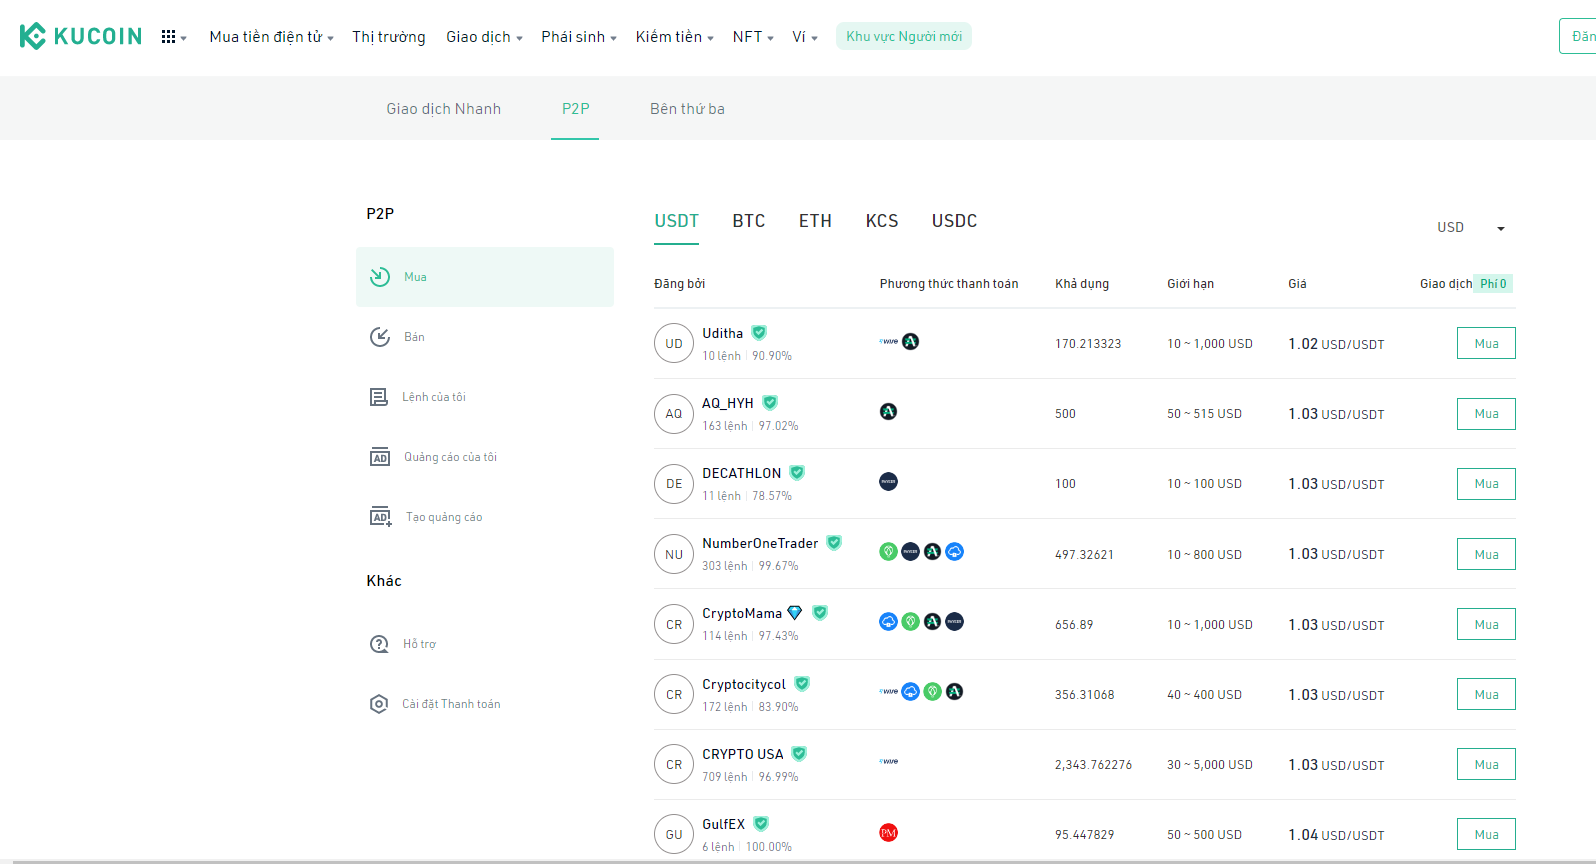Click the Lệnh của tôi list icon

coord(379,397)
